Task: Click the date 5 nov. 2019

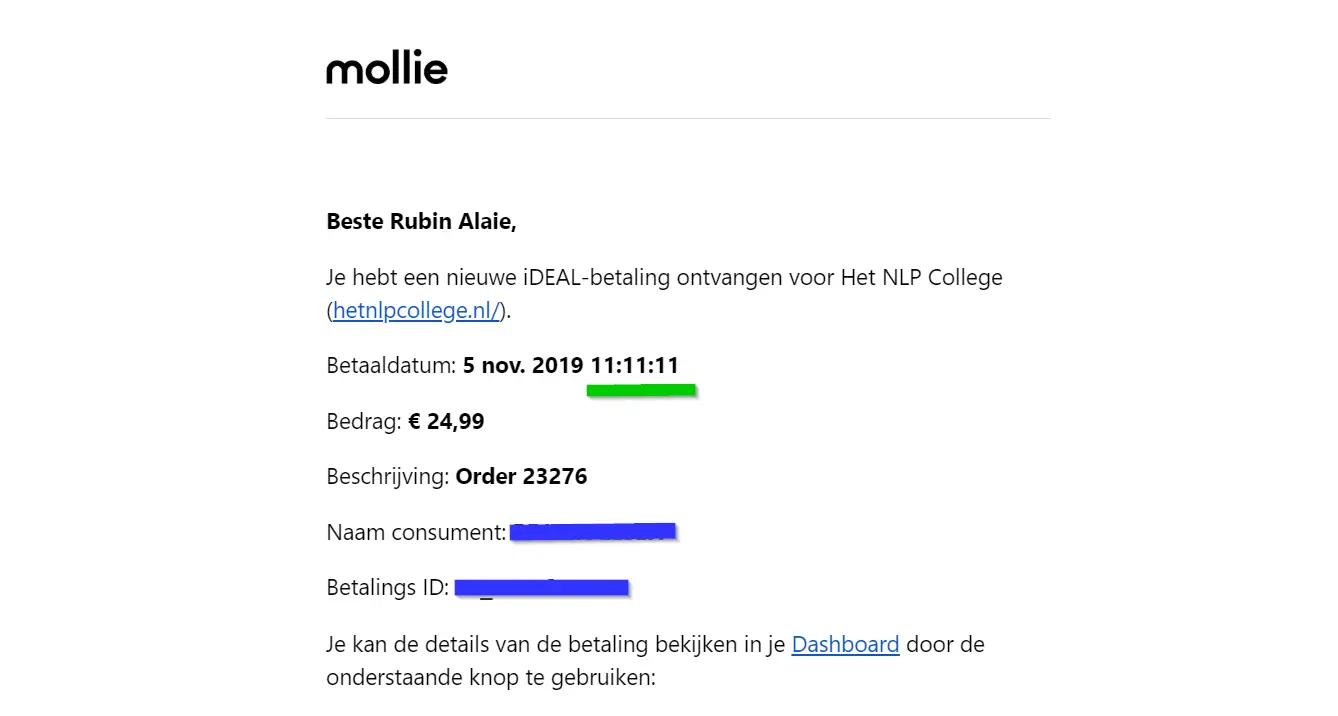Action: (x=523, y=366)
